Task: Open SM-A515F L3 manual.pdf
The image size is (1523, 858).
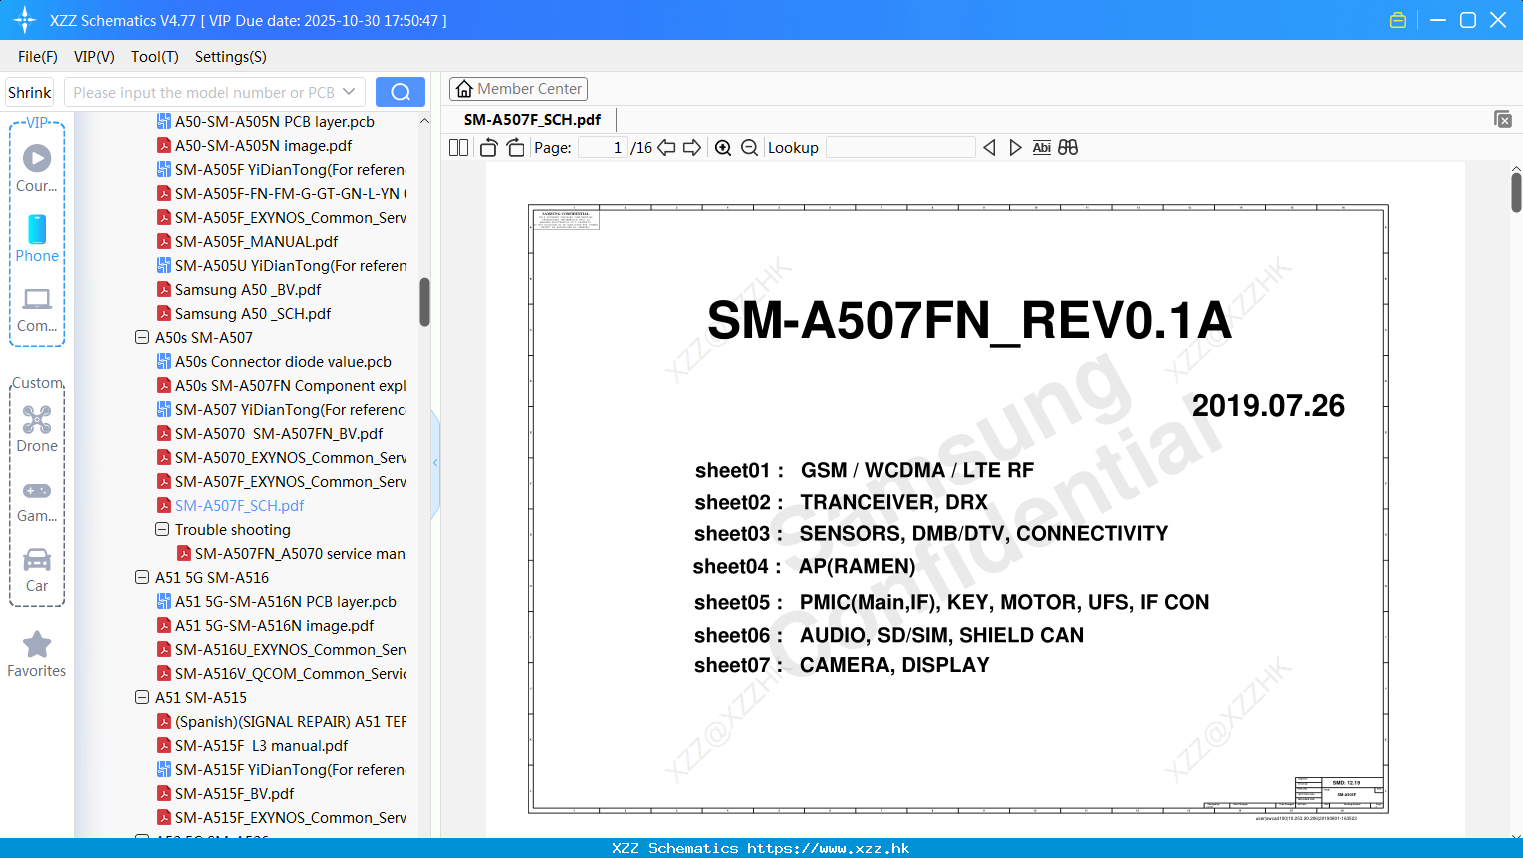Action: click(252, 746)
